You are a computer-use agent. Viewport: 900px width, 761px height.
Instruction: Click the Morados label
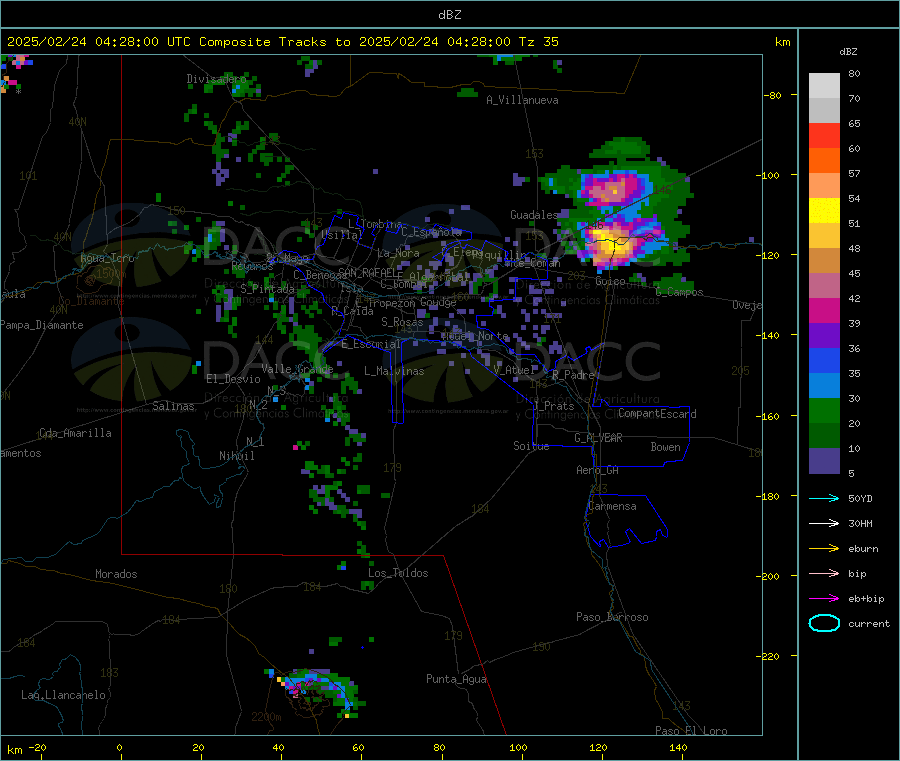click(x=116, y=574)
